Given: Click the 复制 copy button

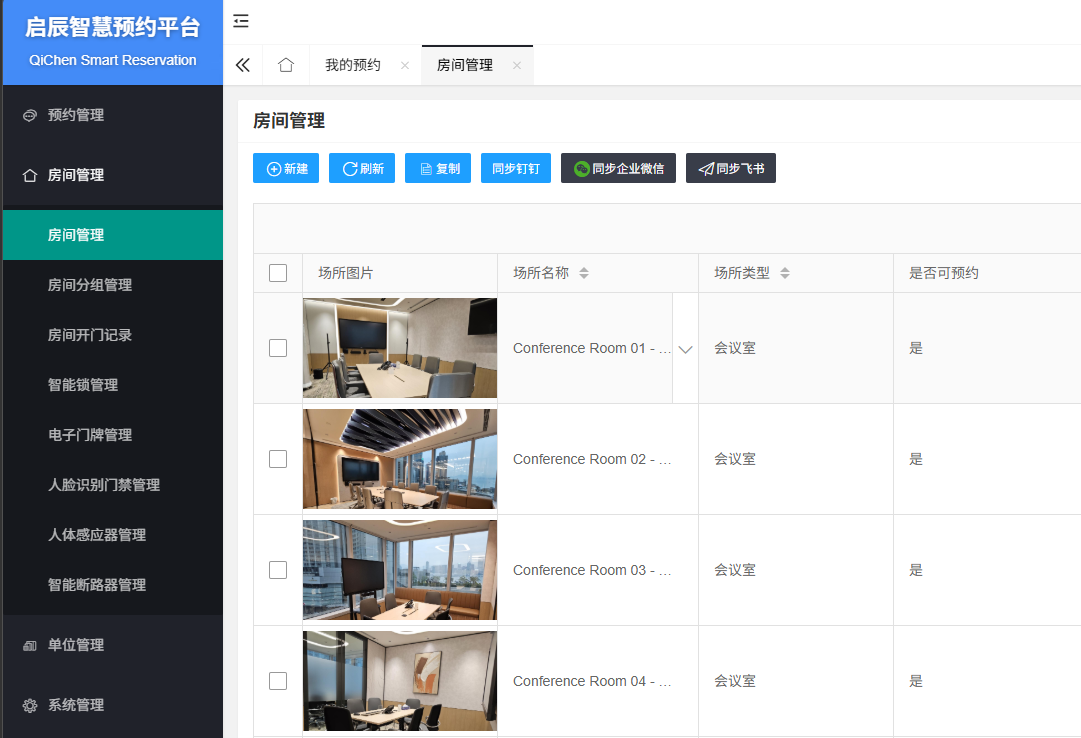Looking at the screenshot, I should (x=438, y=169).
